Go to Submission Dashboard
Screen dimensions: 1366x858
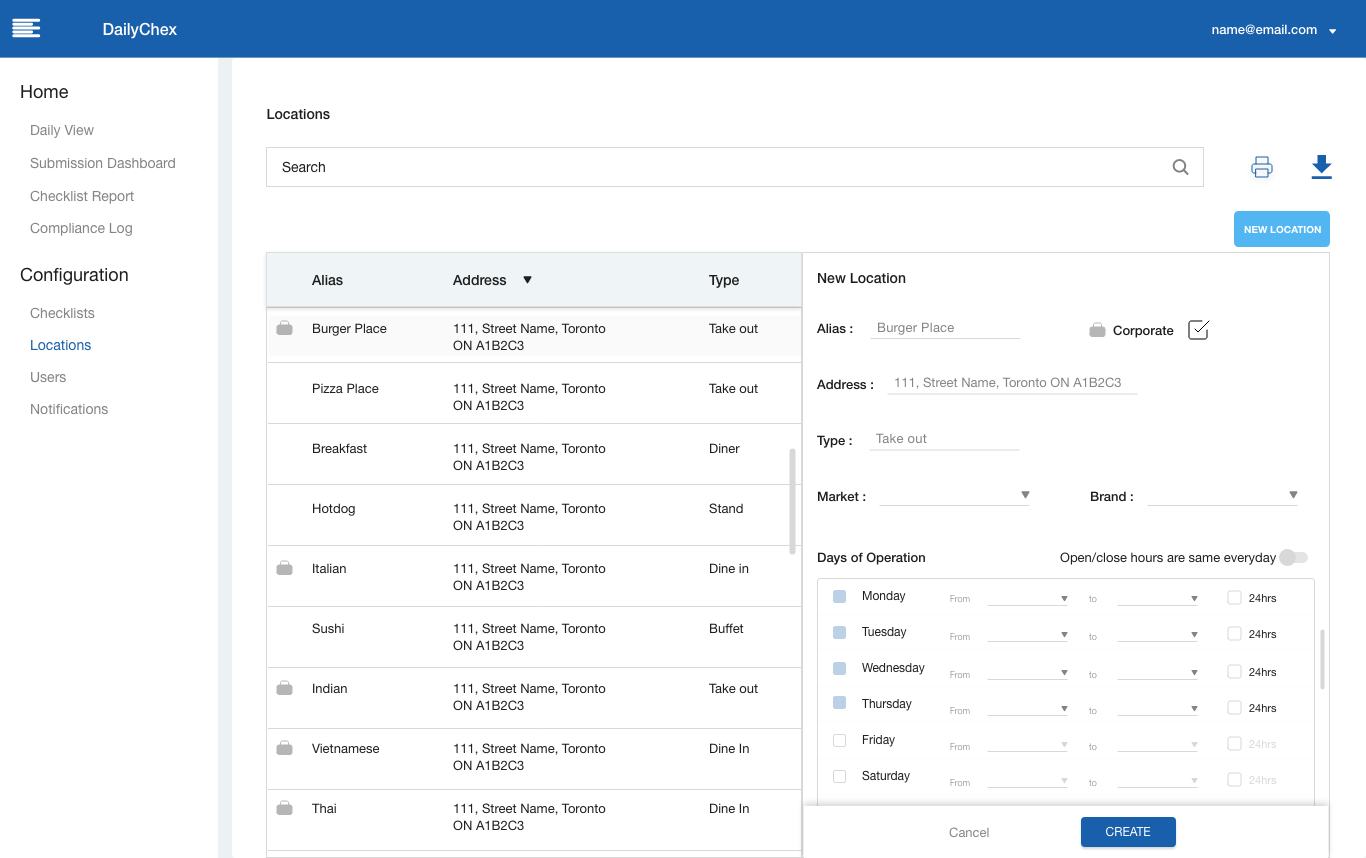(x=103, y=163)
